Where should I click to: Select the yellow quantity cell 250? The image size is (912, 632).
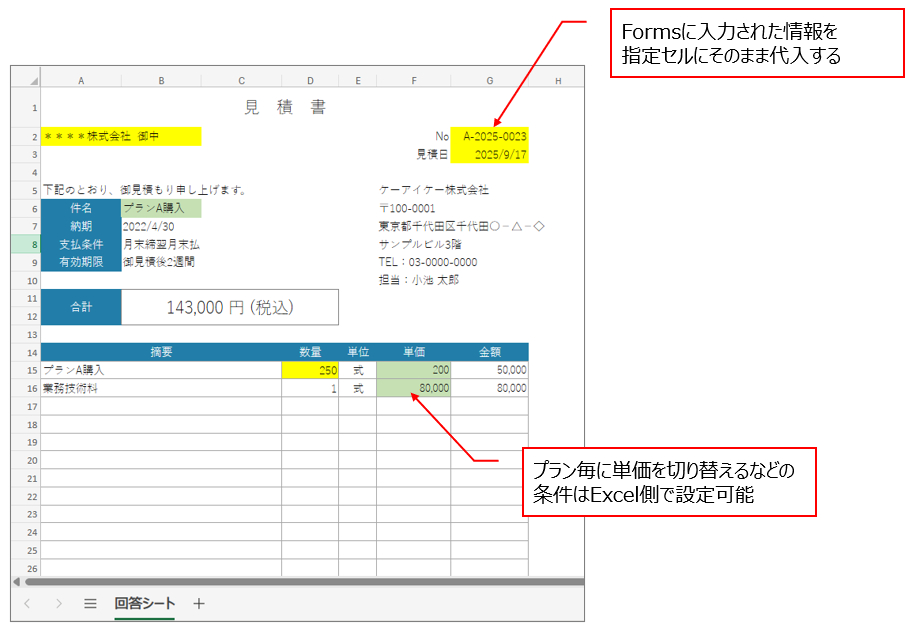310,370
